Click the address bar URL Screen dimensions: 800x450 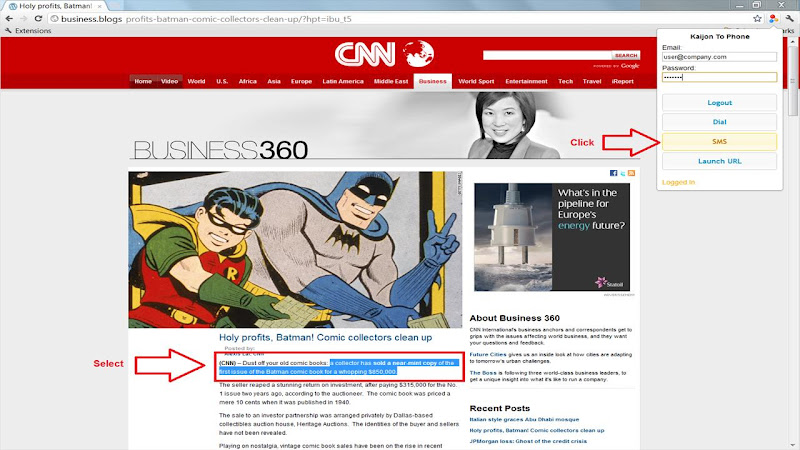coord(206,19)
